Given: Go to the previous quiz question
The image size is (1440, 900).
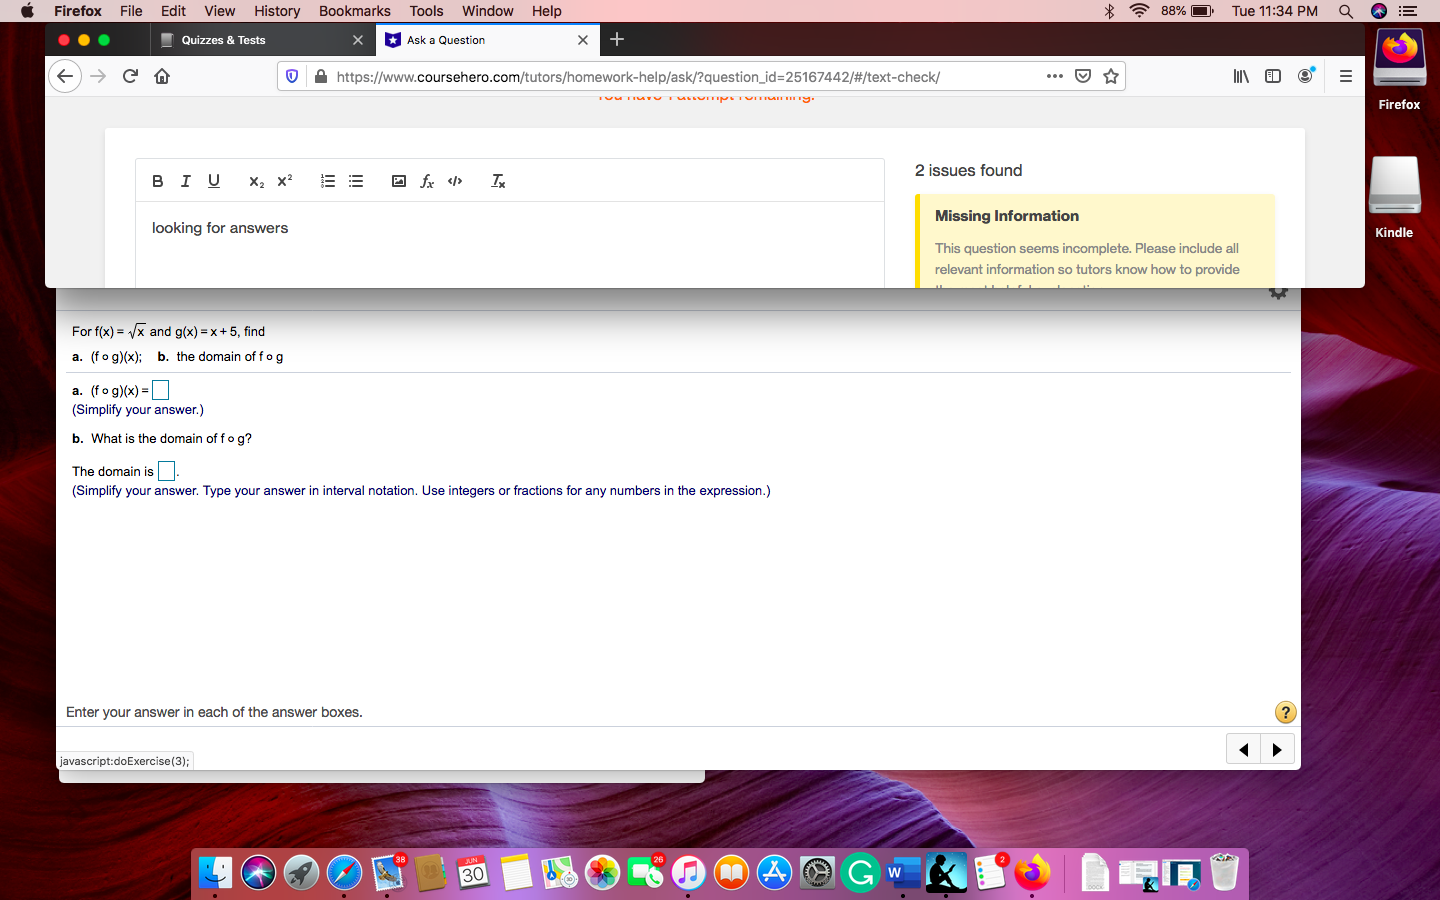Looking at the screenshot, I should coord(1244,749).
